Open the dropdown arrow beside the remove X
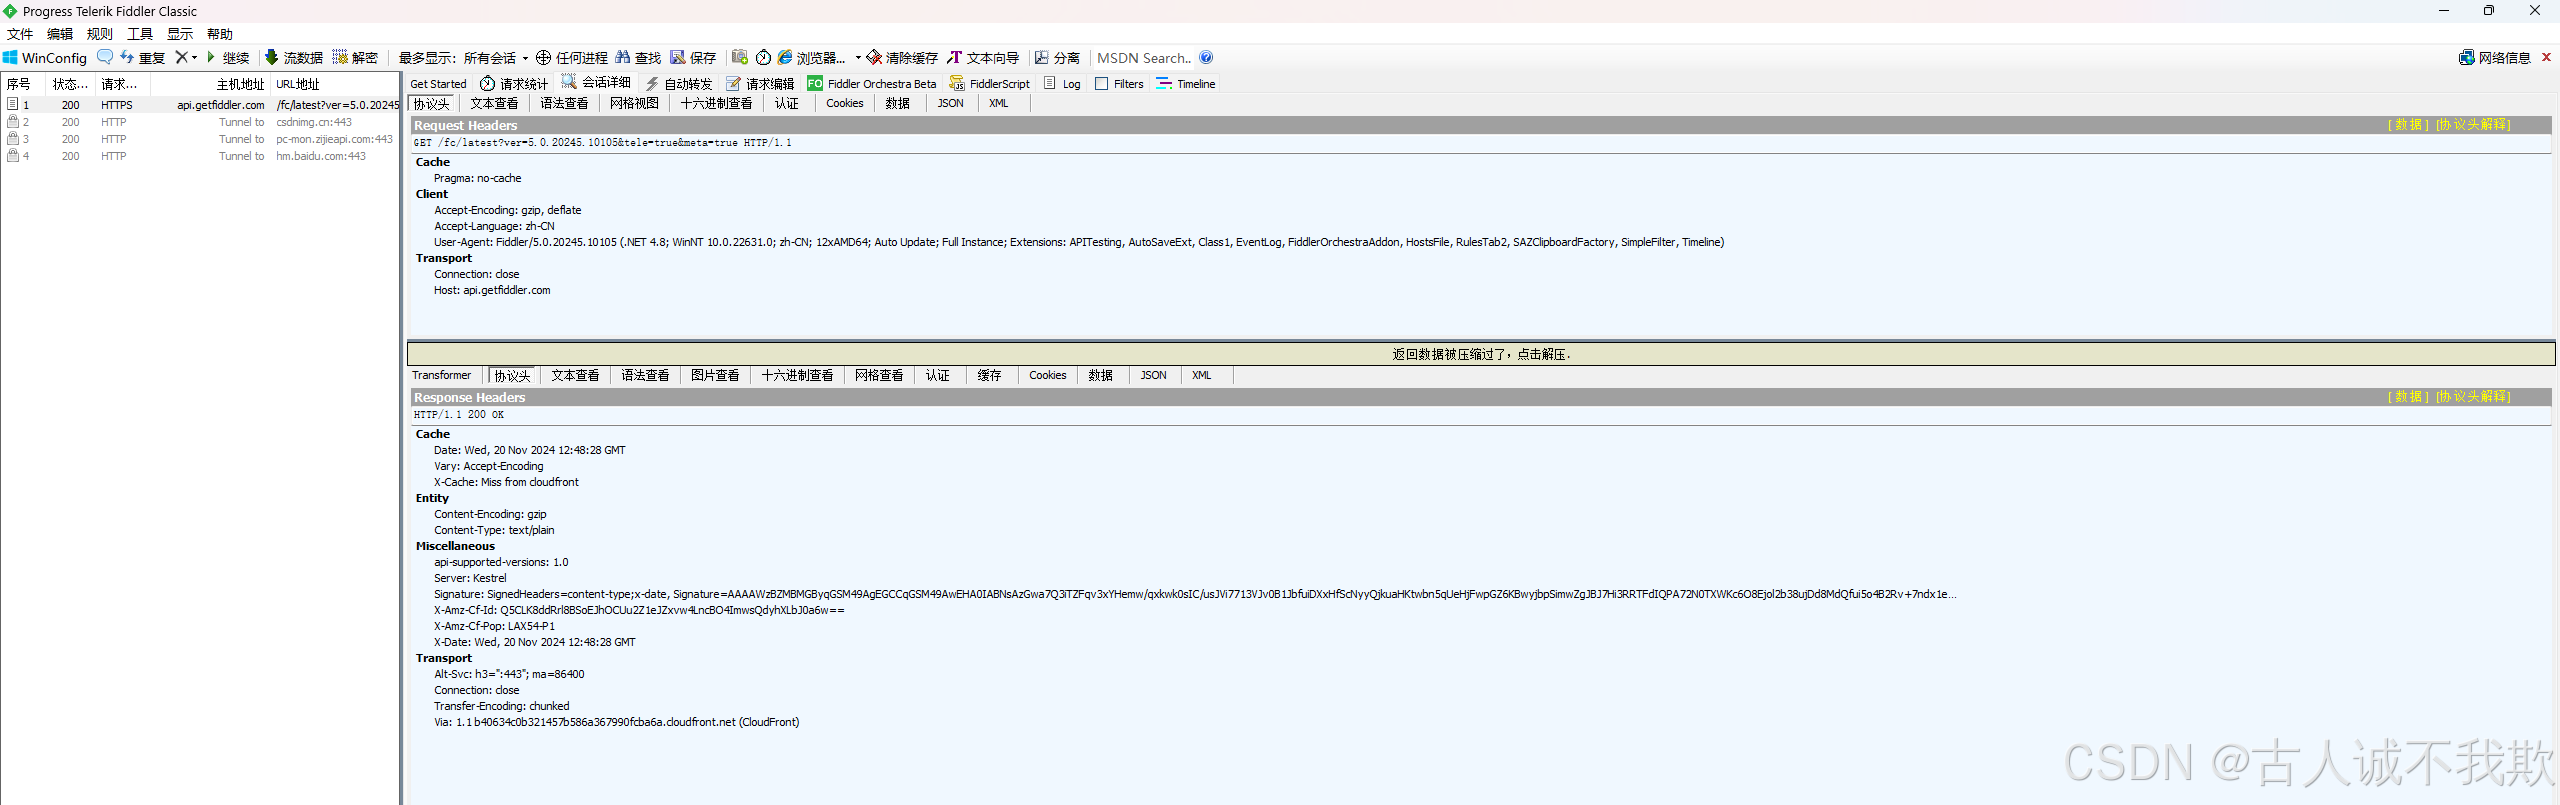The image size is (2560, 805). [x=194, y=58]
